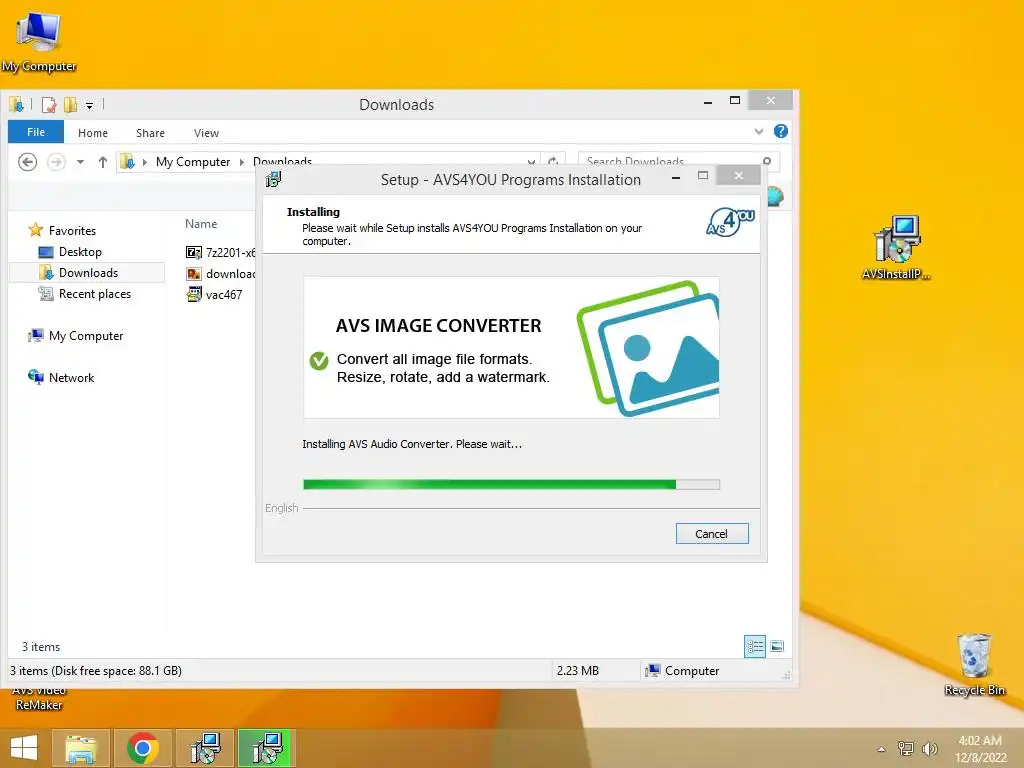Open Customize Quick Access Toolbar dropdown
Image resolution: width=1024 pixels, height=768 pixels.
pyautogui.click(x=89, y=105)
